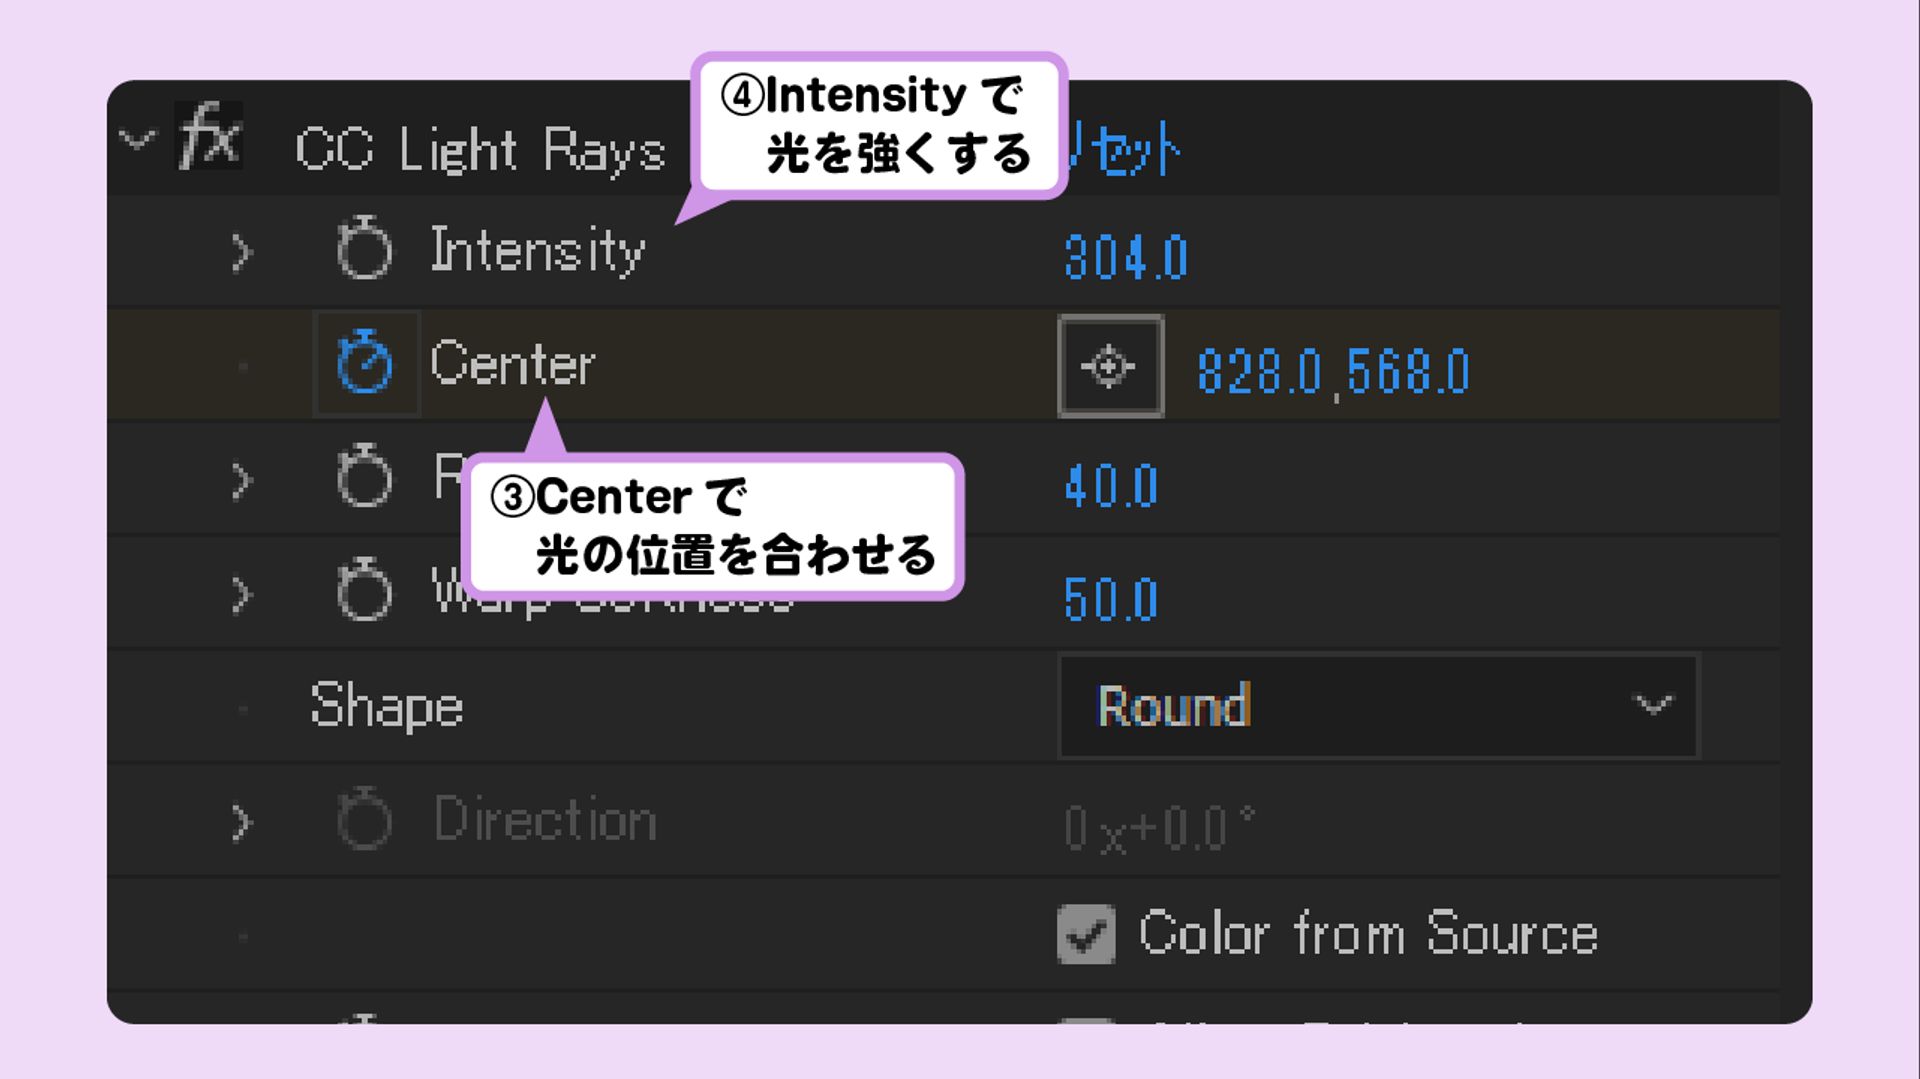Click the blue reset link
1920x1079 pixels.
tap(1125, 150)
